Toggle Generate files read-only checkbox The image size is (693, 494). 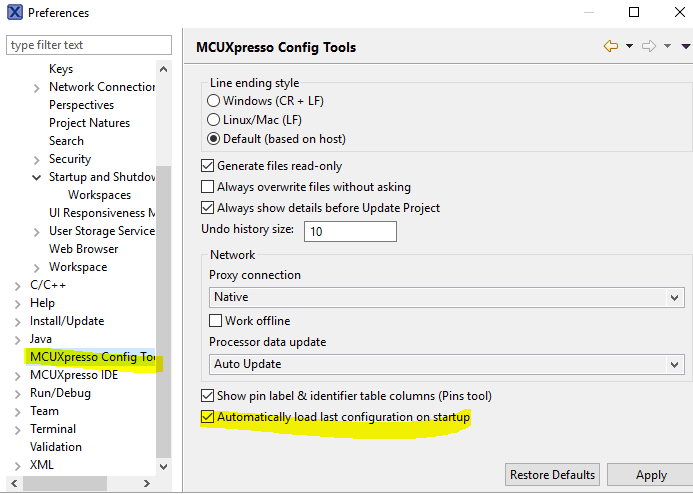coord(208,166)
